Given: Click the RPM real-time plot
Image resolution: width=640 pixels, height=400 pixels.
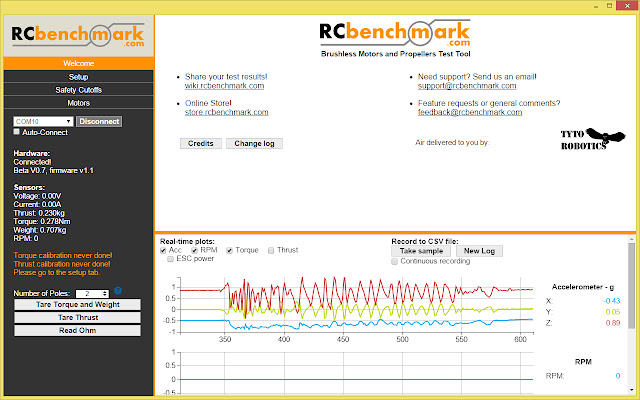Looking at the screenshot, I should click(x=357, y=373).
